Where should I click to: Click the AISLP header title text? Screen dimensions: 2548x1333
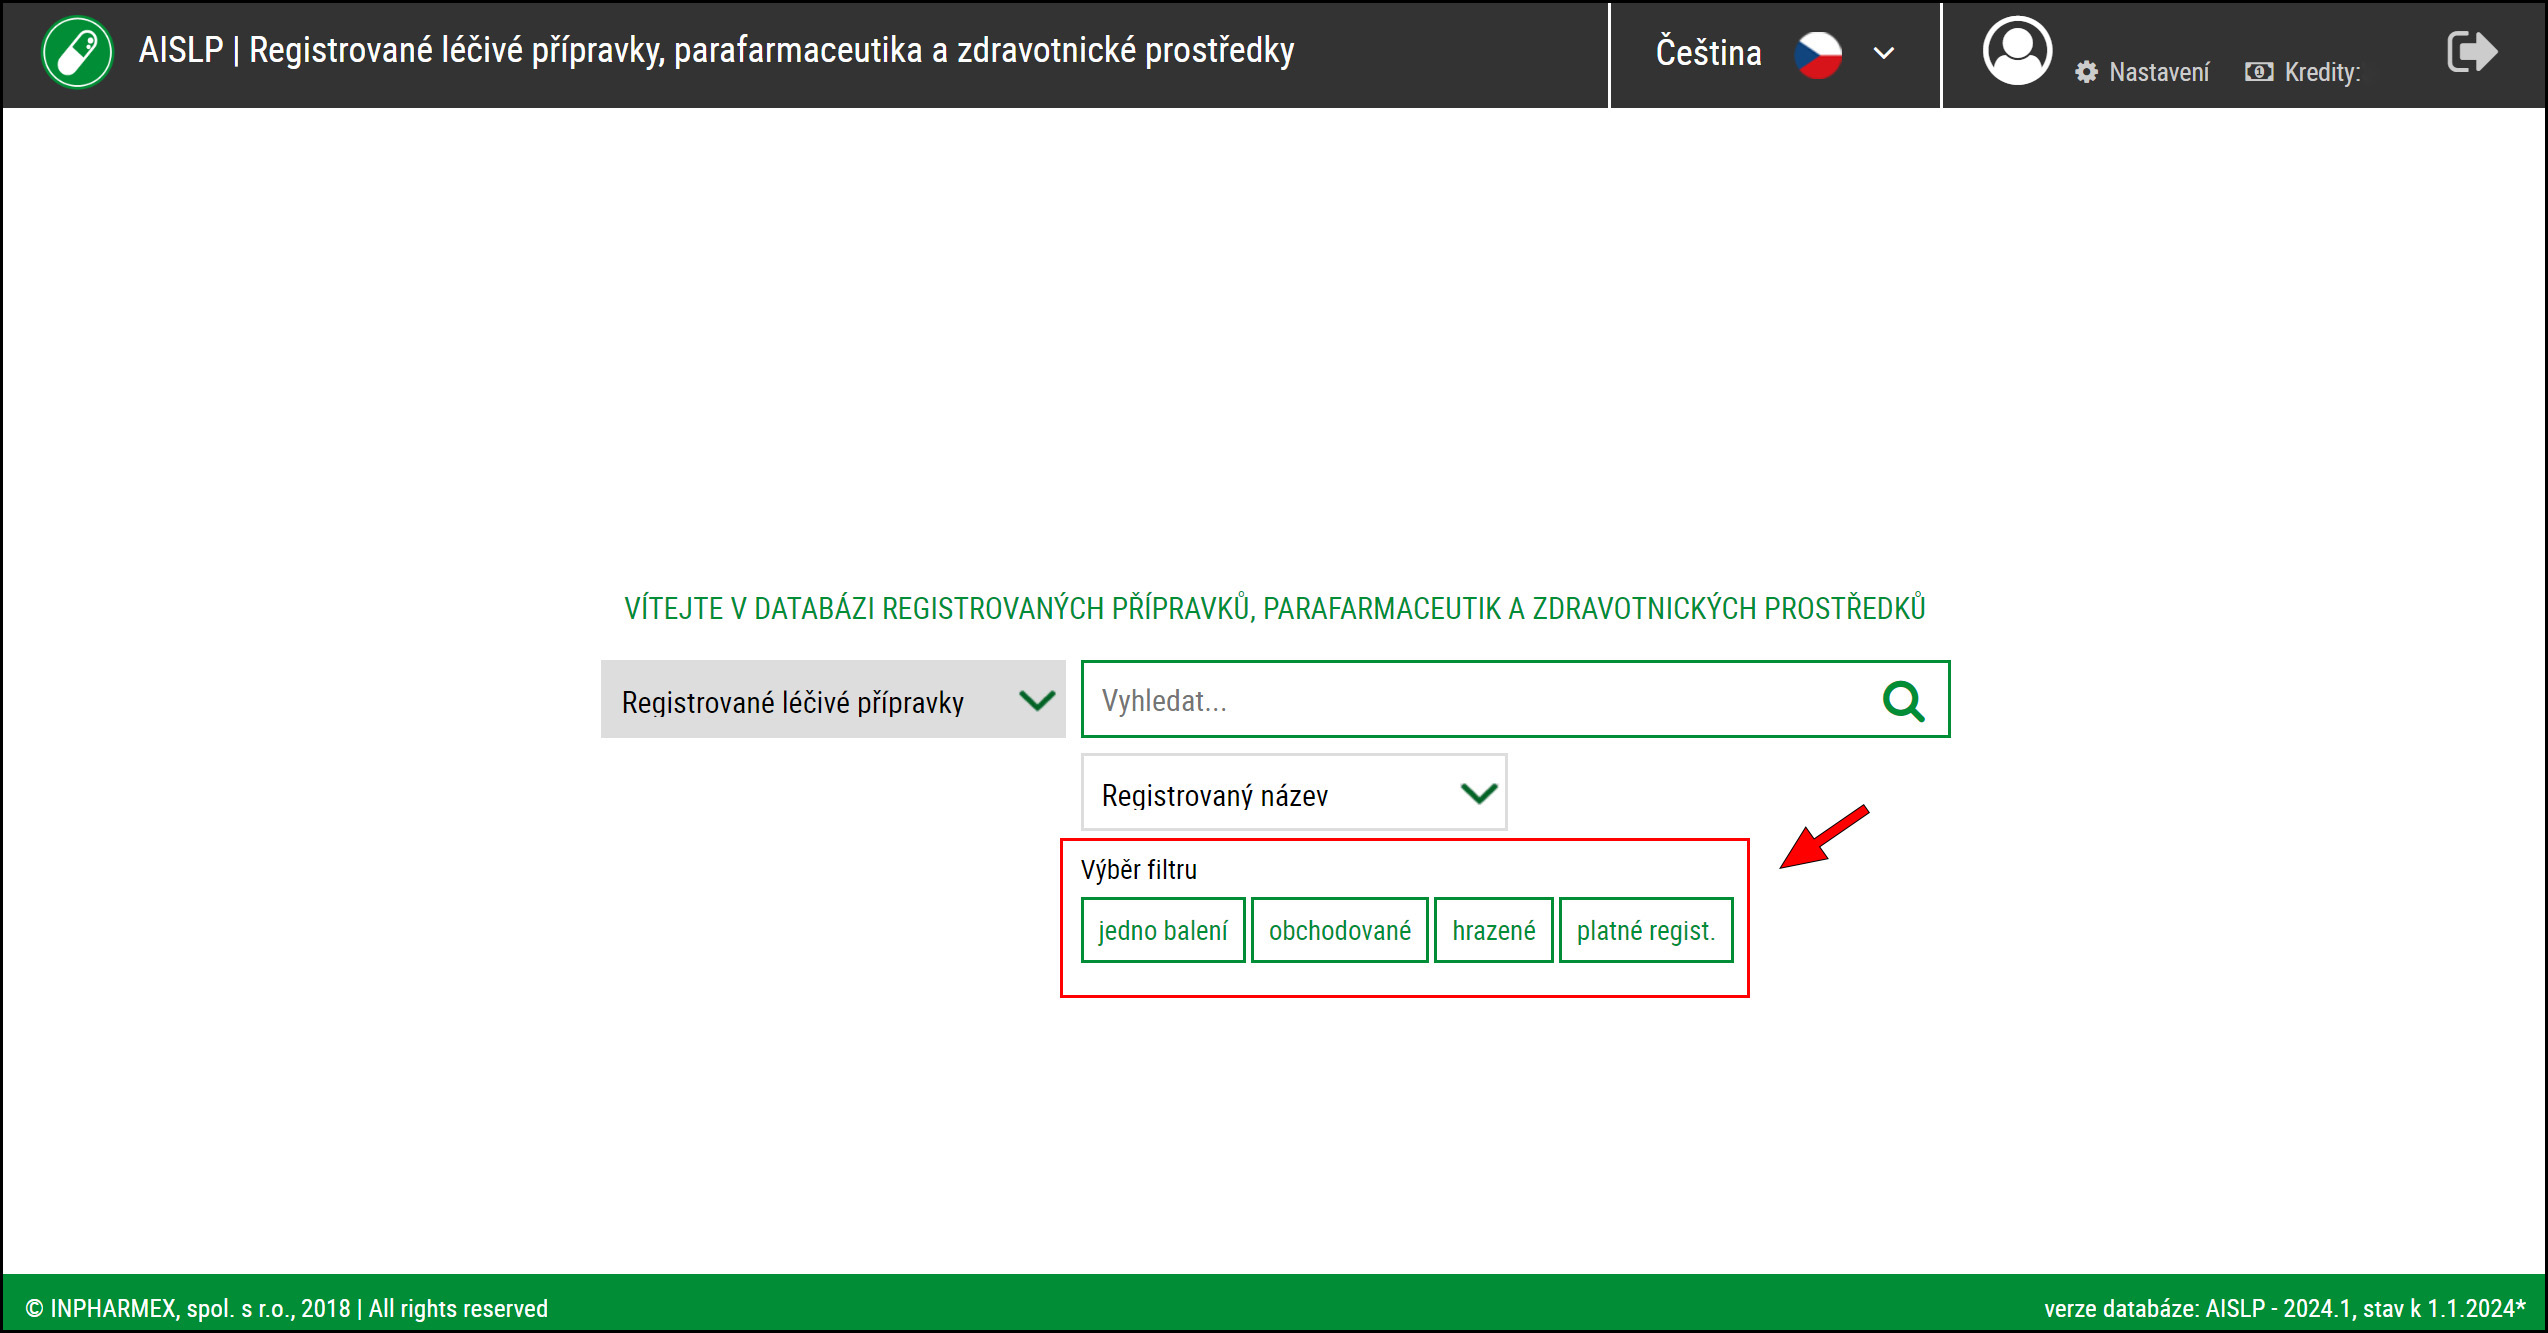pyautogui.click(x=716, y=50)
